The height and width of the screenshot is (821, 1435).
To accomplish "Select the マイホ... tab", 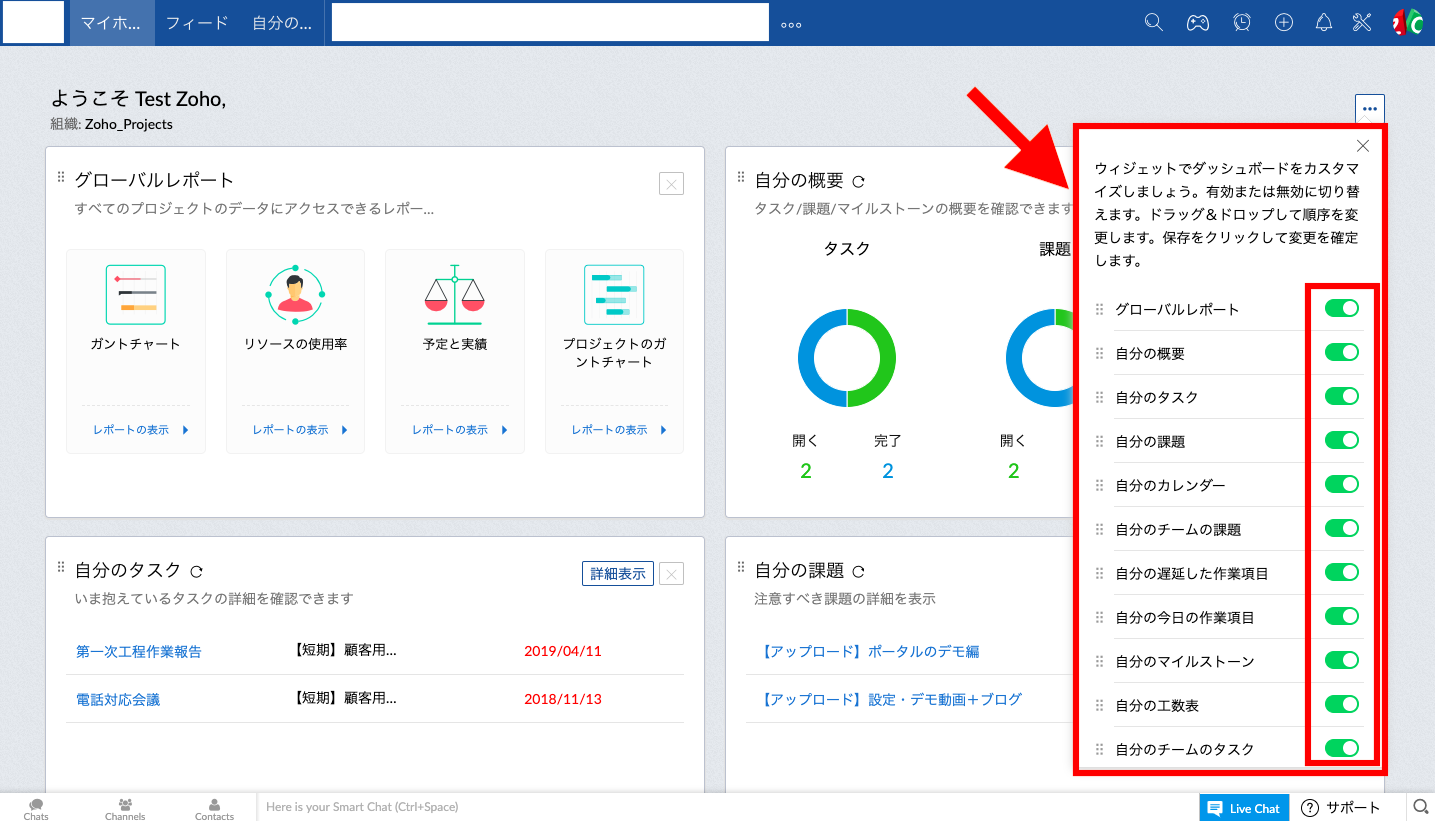I will point(112,23).
